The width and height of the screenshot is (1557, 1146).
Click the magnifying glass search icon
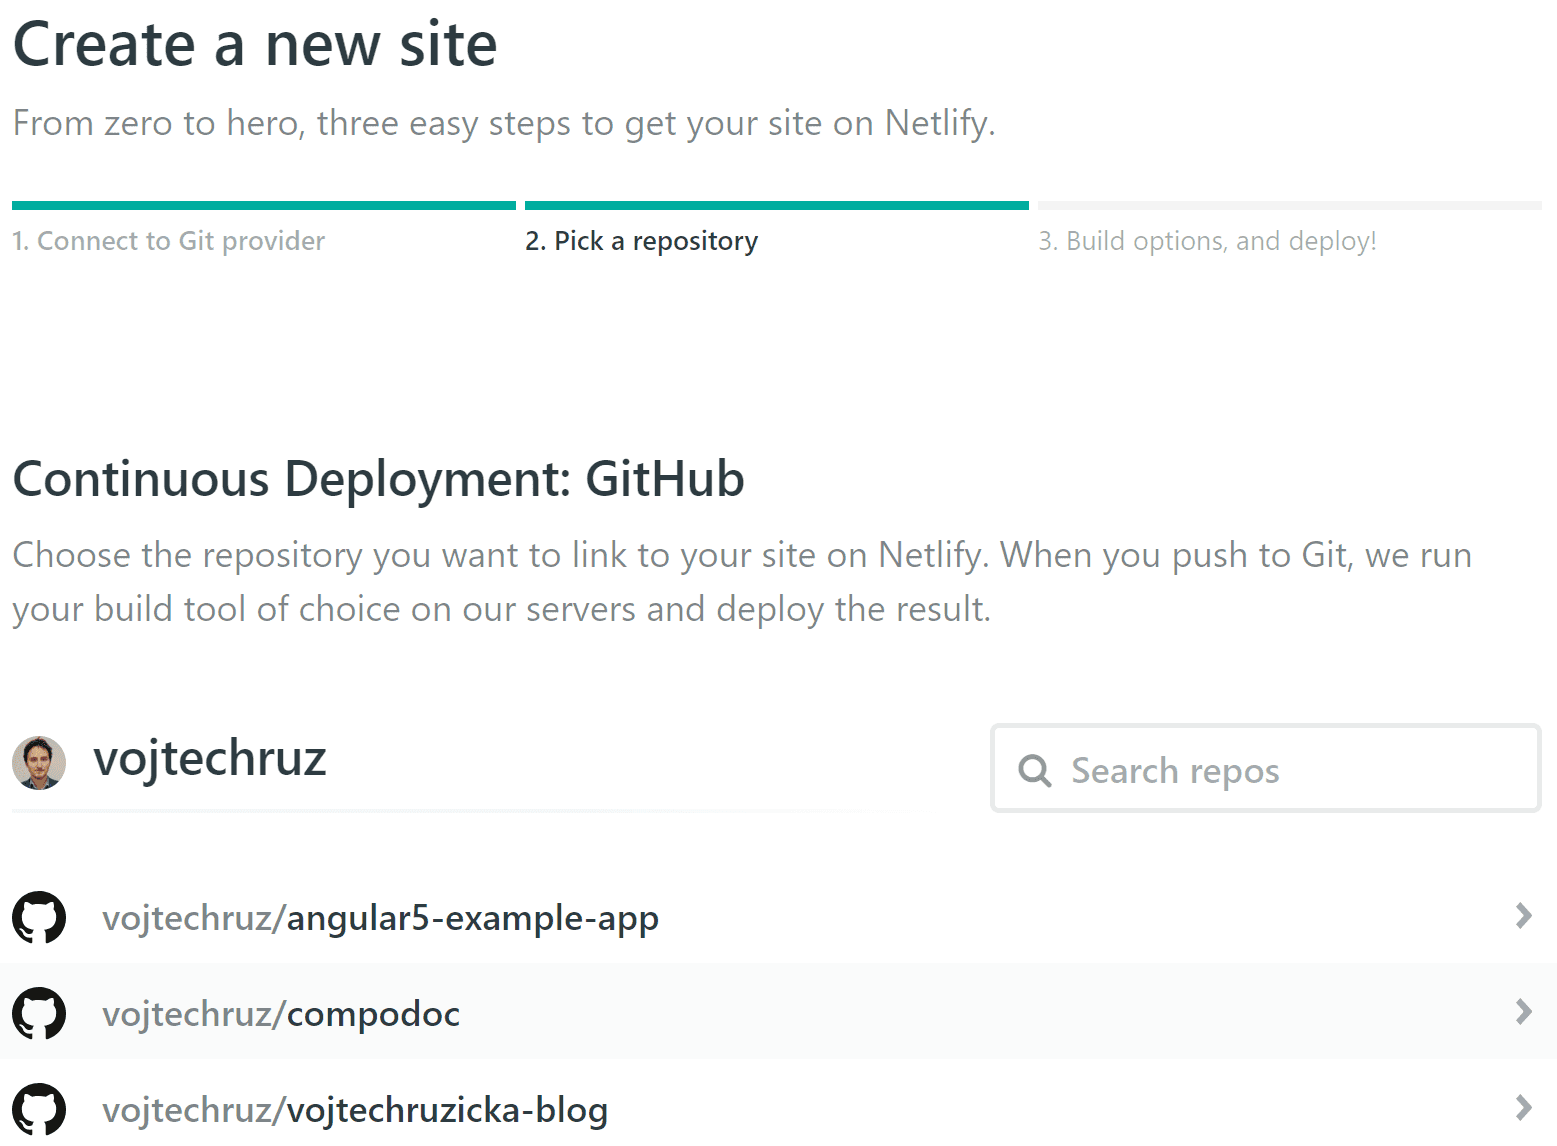click(1034, 770)
